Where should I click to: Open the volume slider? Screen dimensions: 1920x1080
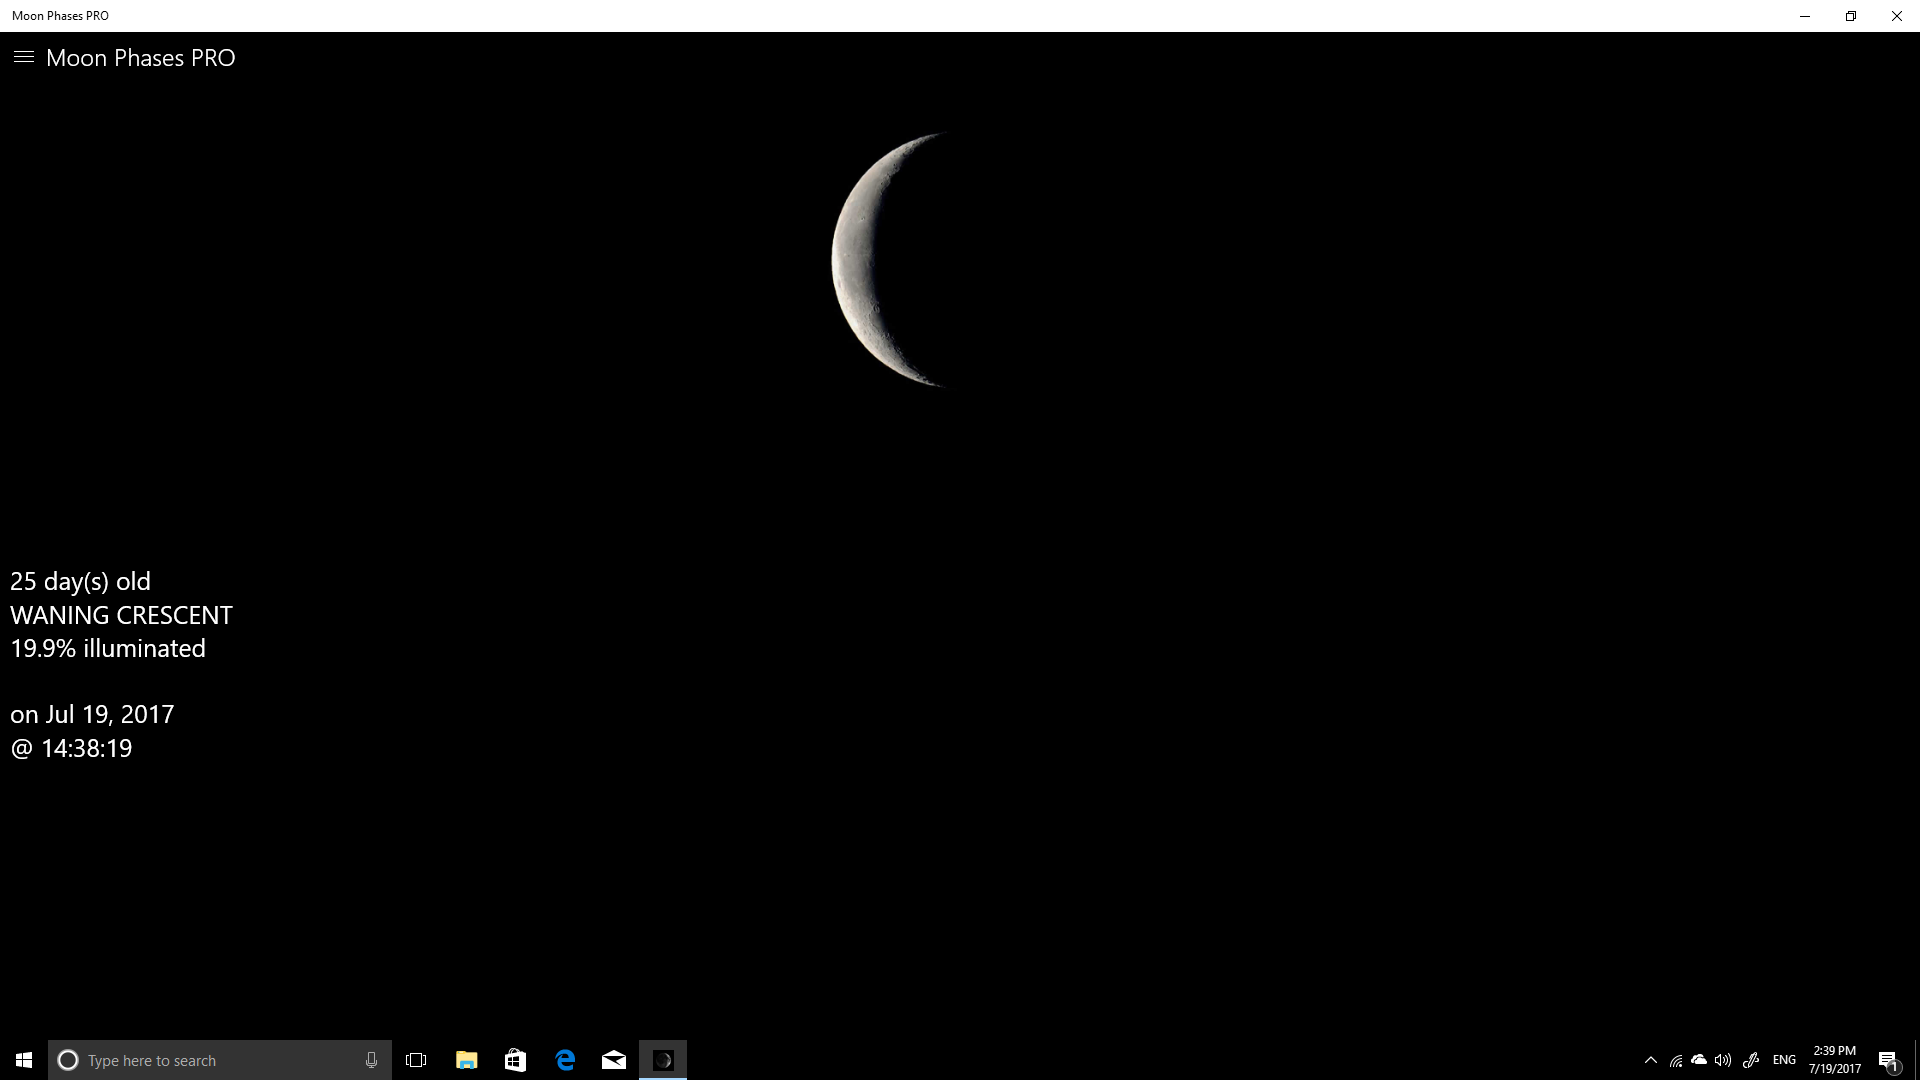[x=1722, y=1059]
